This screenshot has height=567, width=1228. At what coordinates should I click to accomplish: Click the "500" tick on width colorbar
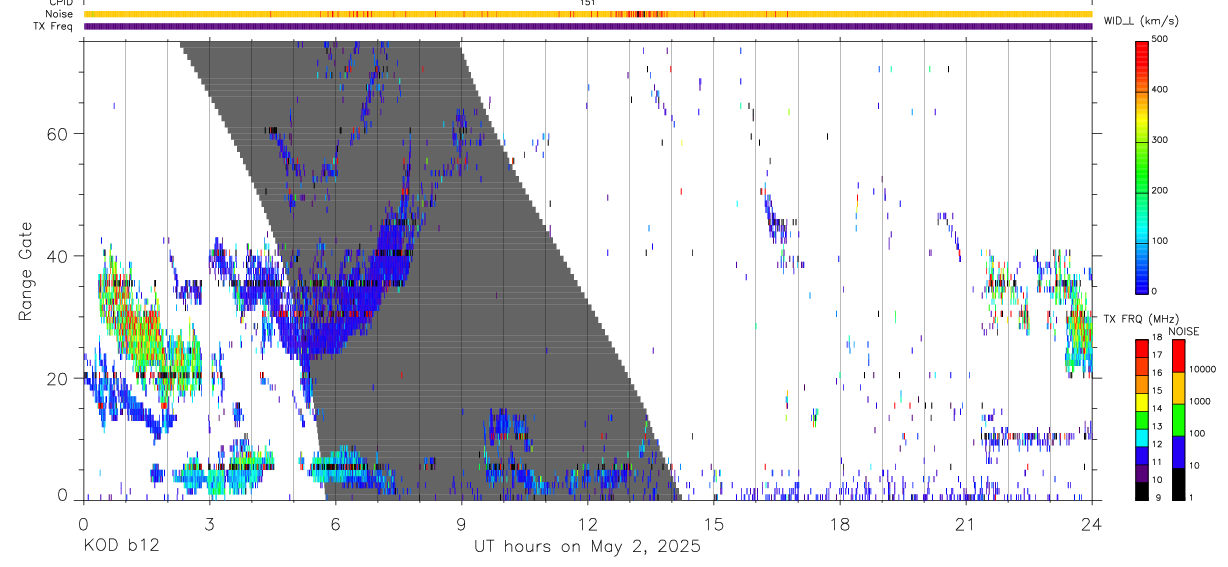1160,39
